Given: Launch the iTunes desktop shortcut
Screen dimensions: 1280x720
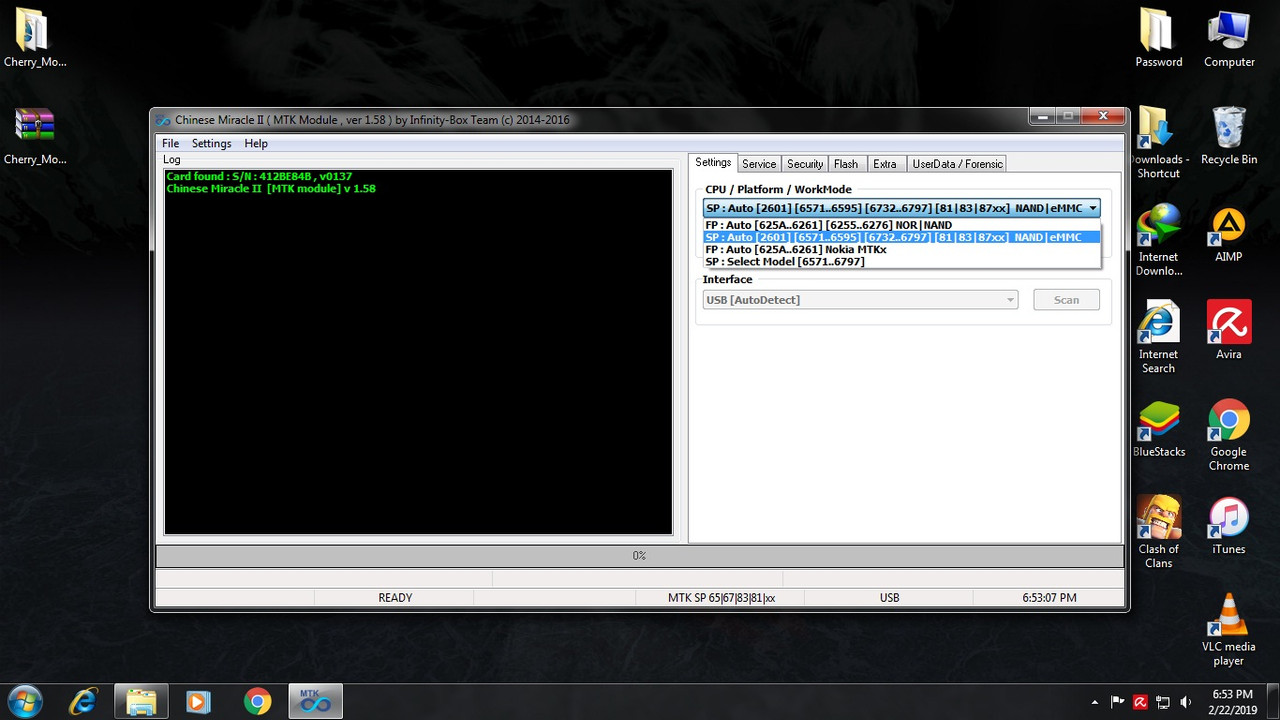Looking at the screenshot, I should 1229,526.
